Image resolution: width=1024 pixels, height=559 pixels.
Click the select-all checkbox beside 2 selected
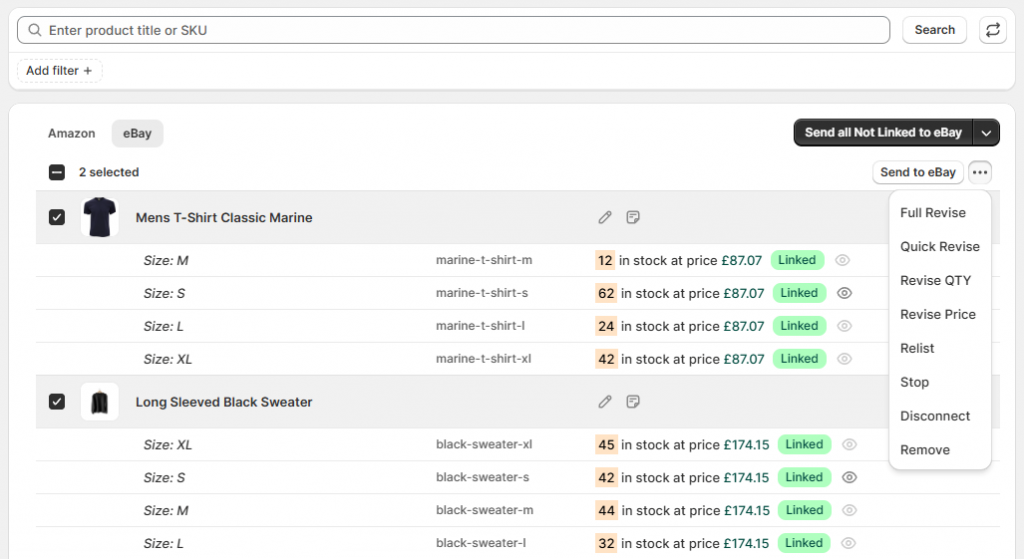point(57,172)
